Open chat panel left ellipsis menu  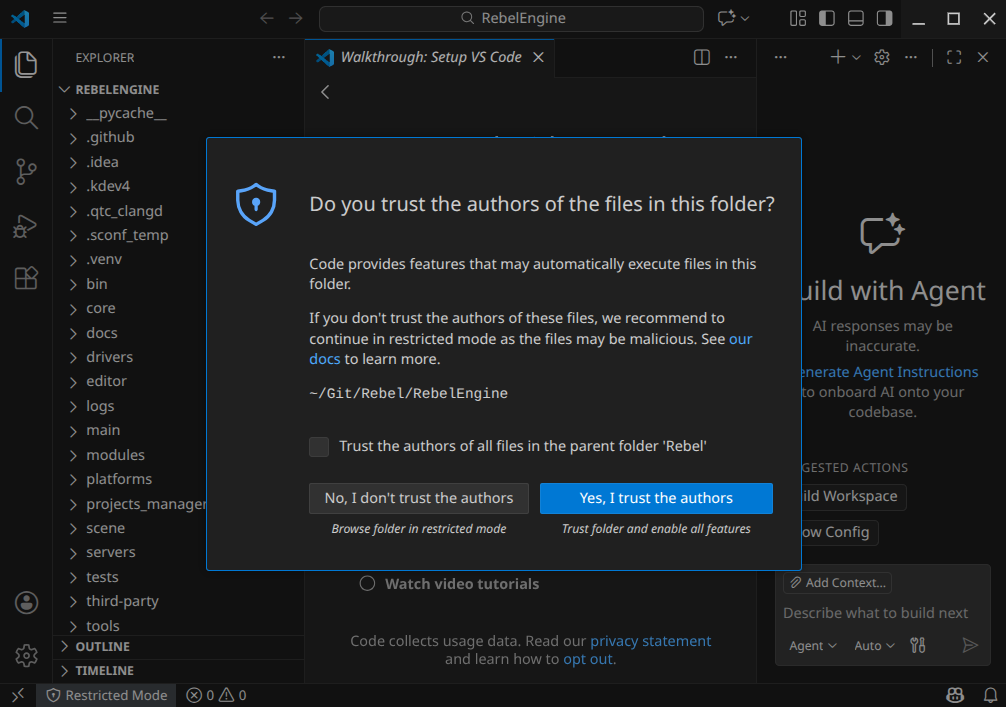coord(780,57)
